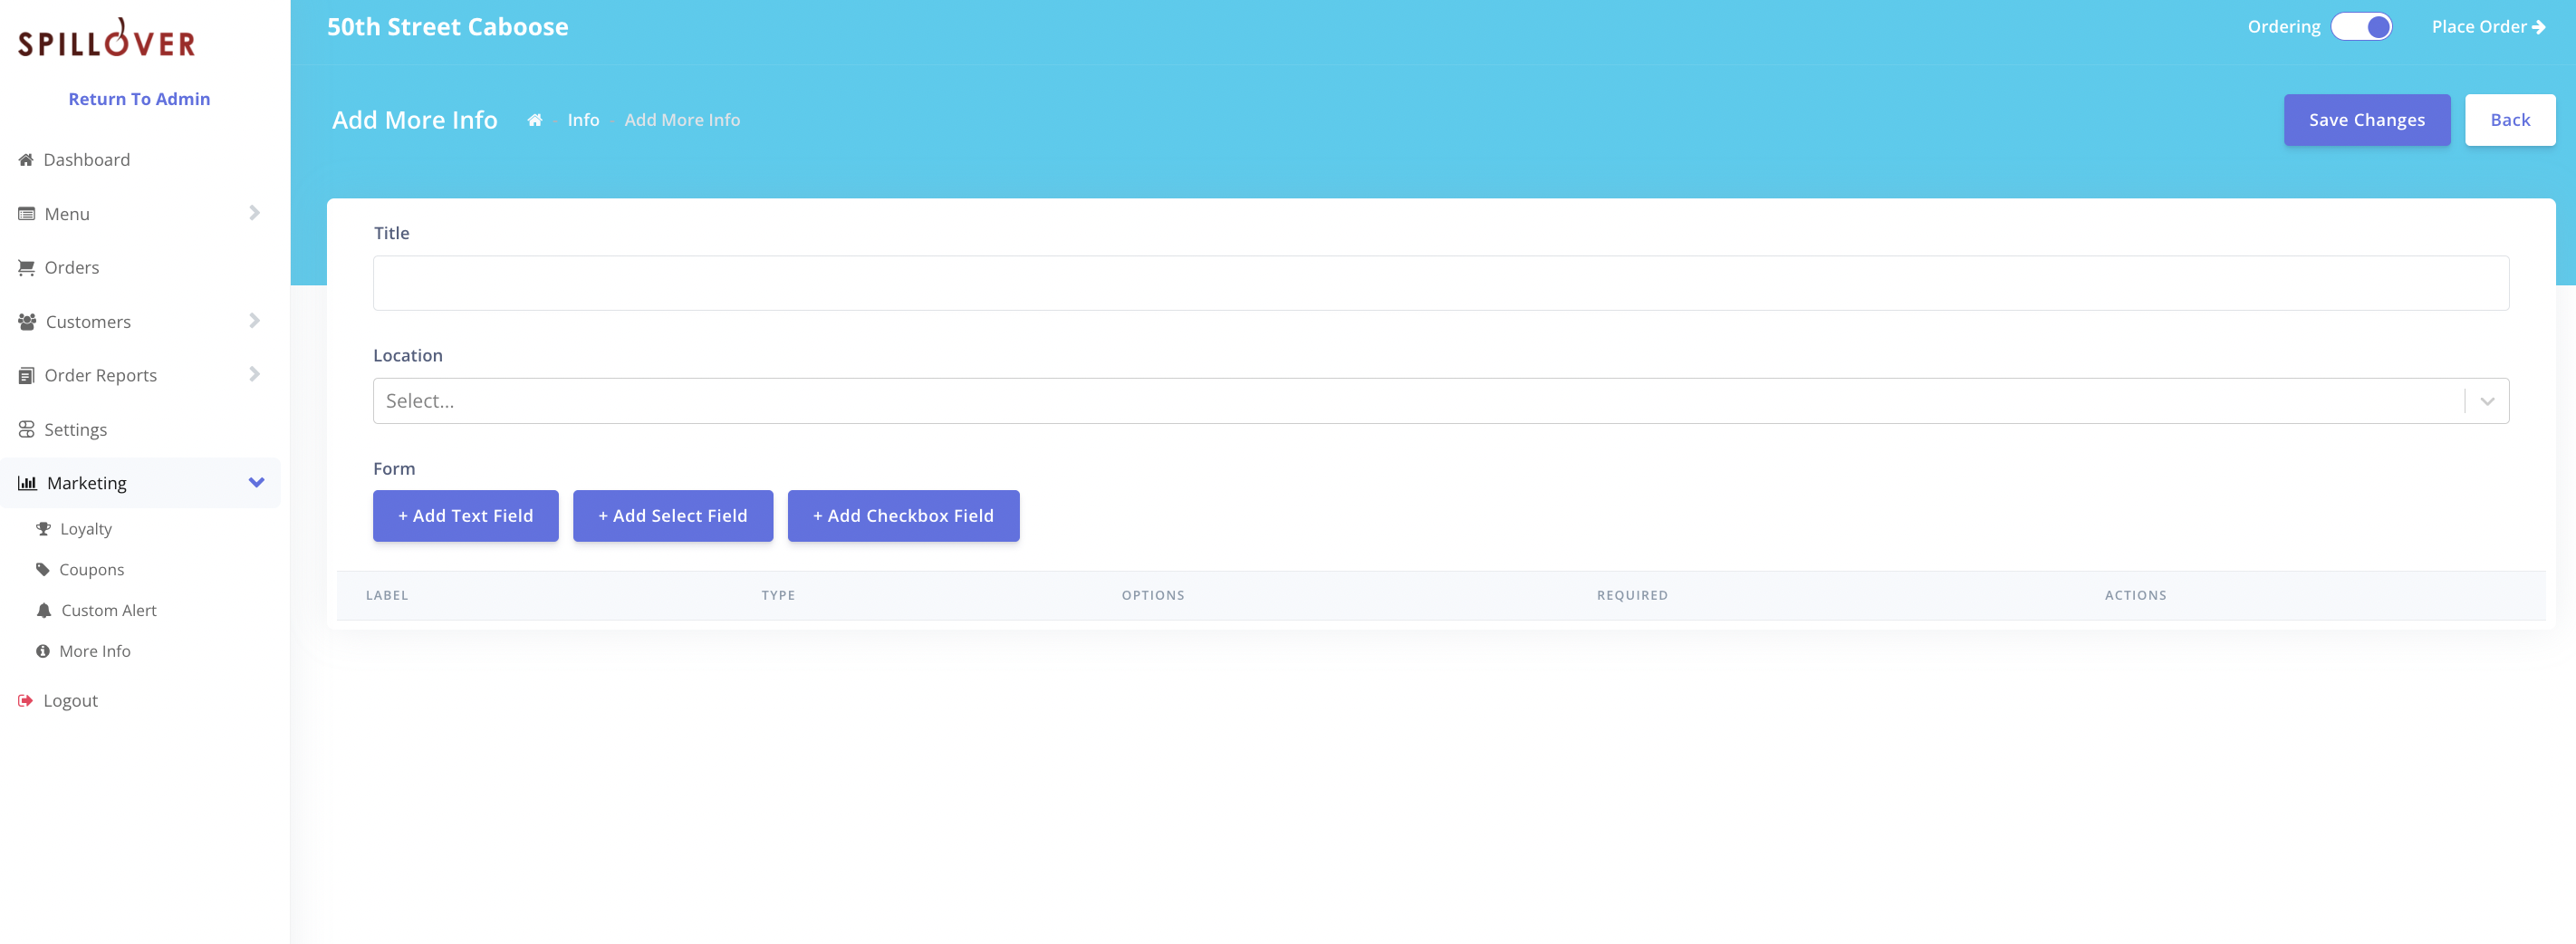Click the OPTIONS column header
The width and height of the screenshot is (2576, 944).
coord(1153,595)
